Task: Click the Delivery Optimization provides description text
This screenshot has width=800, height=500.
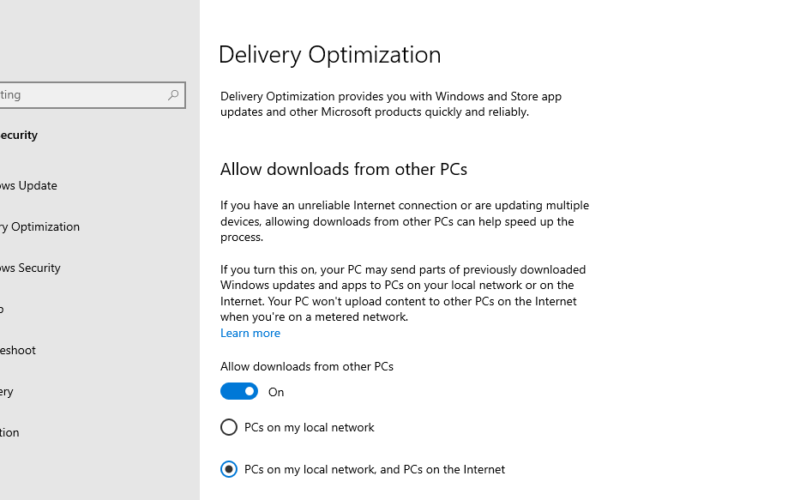Action: click(391, 104)
